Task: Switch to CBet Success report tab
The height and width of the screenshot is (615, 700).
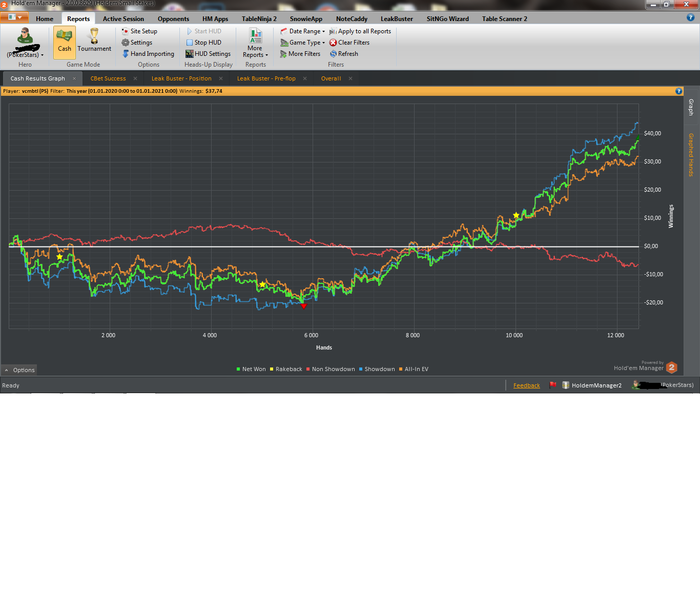Action: pyautogui.click(x=108, y=79)
